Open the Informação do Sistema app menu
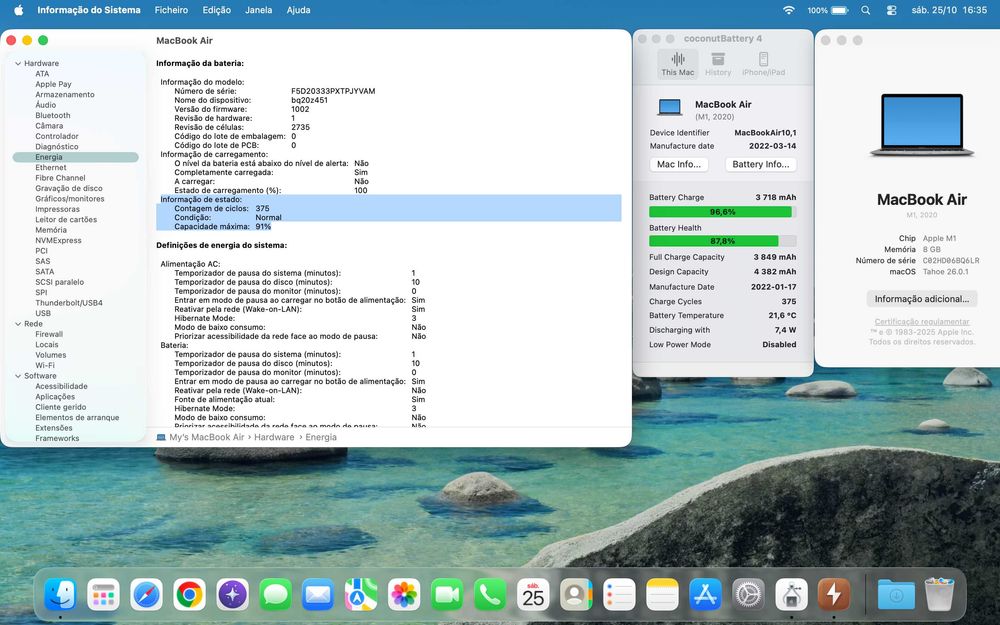 89,10
